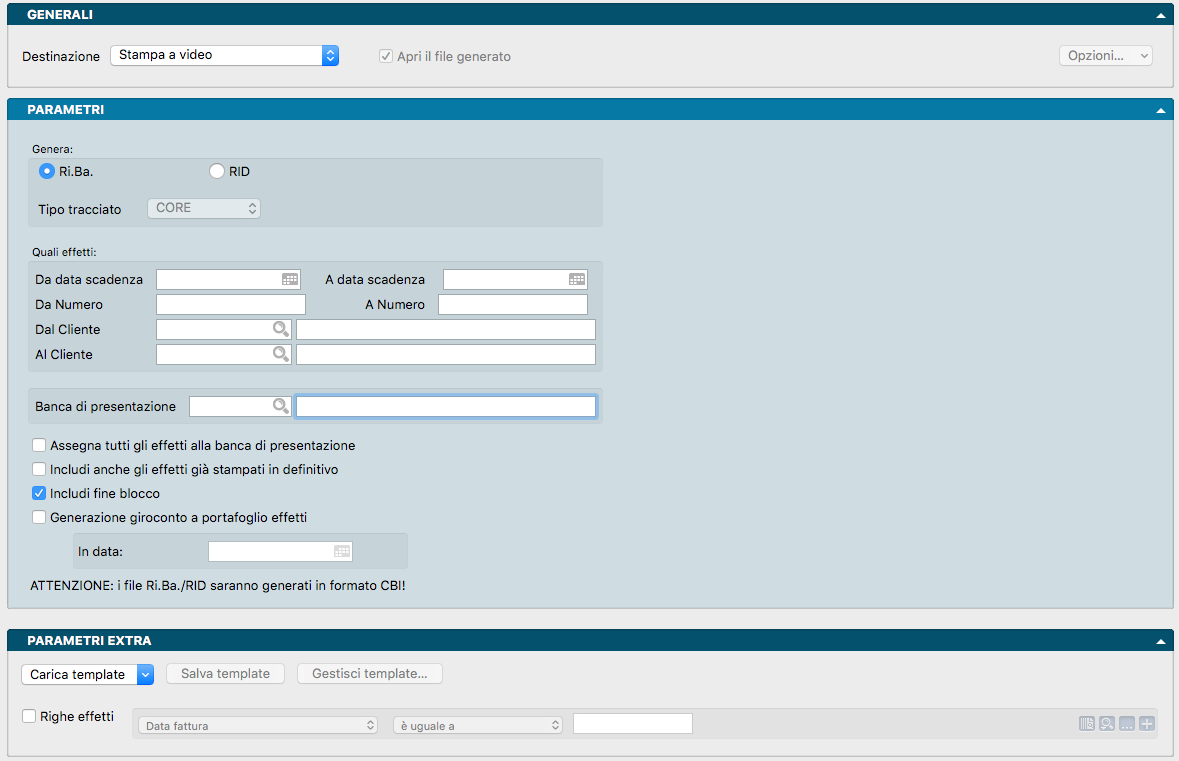Tick the Generazione giroconto a portafoglio effetti checkbox
1179x761 pixels.
coord(39,518)
